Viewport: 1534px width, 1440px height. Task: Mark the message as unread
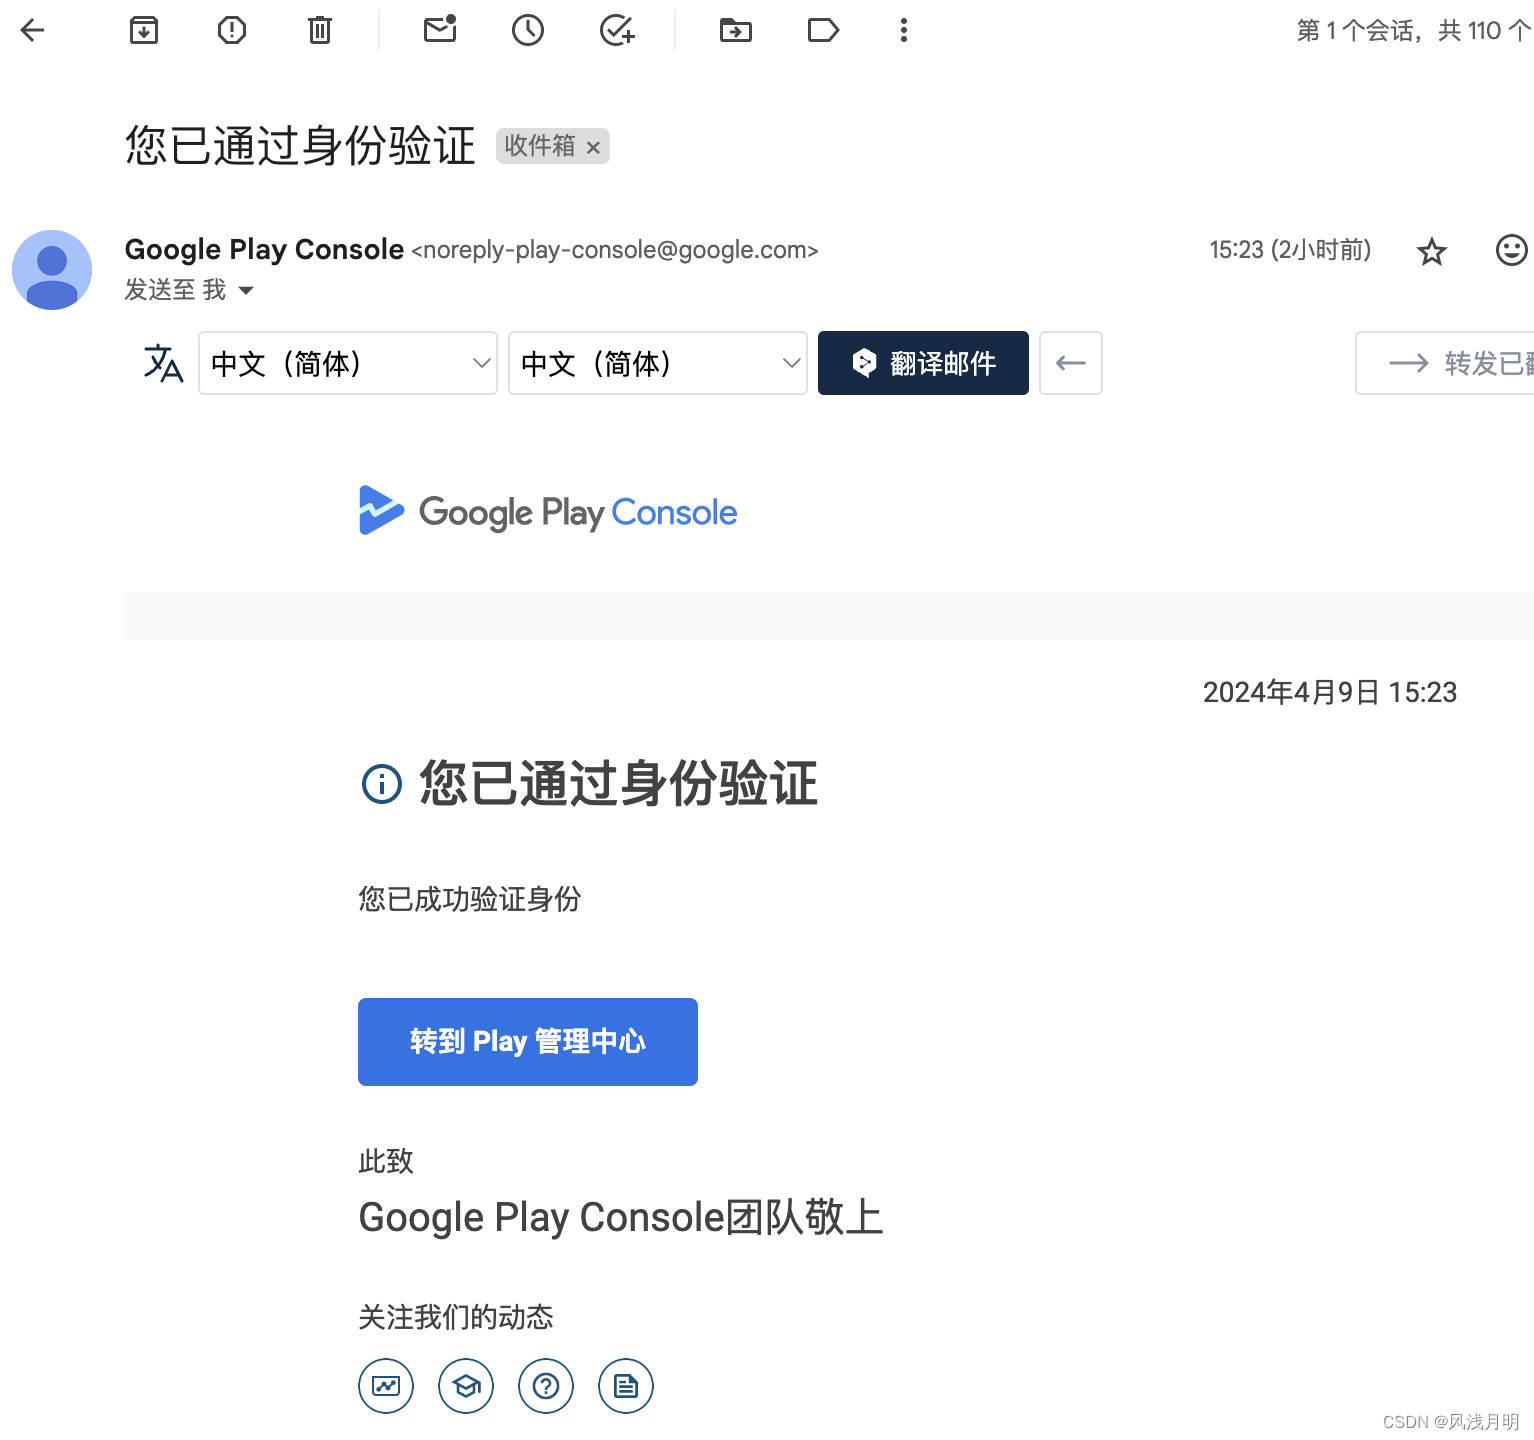click(x=440, y=29)
